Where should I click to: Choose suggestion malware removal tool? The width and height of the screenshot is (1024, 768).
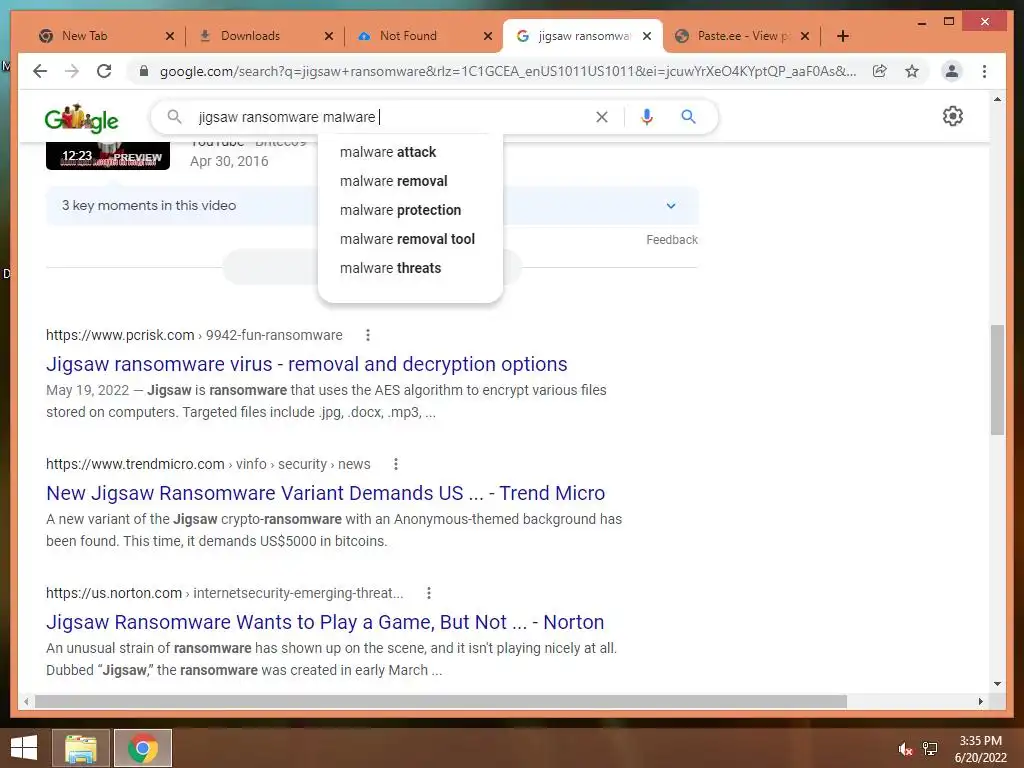pos(410,239)
